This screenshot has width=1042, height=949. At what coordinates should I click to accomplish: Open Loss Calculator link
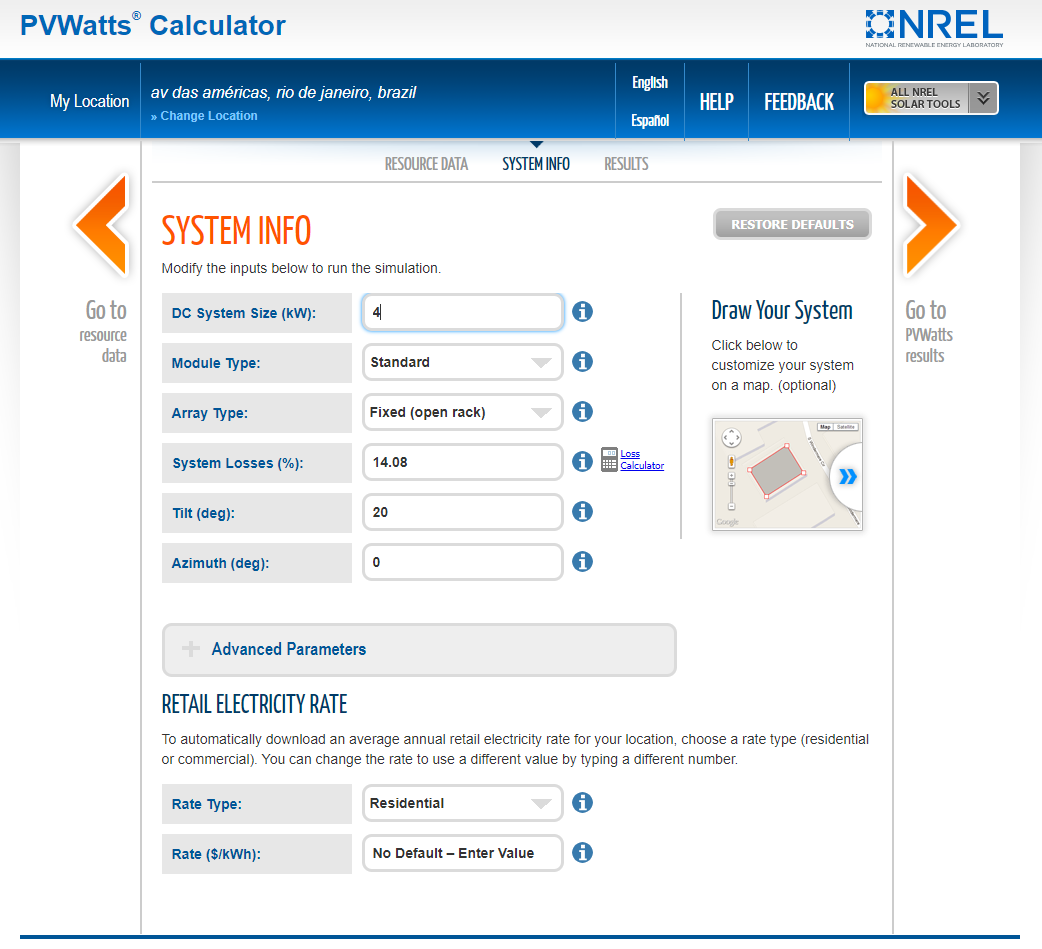point(642,460)
